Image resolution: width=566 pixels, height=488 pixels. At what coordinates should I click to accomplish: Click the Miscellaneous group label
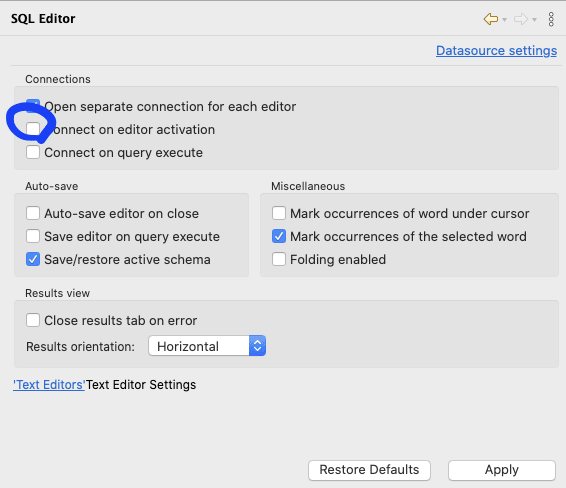click(308, 186)
